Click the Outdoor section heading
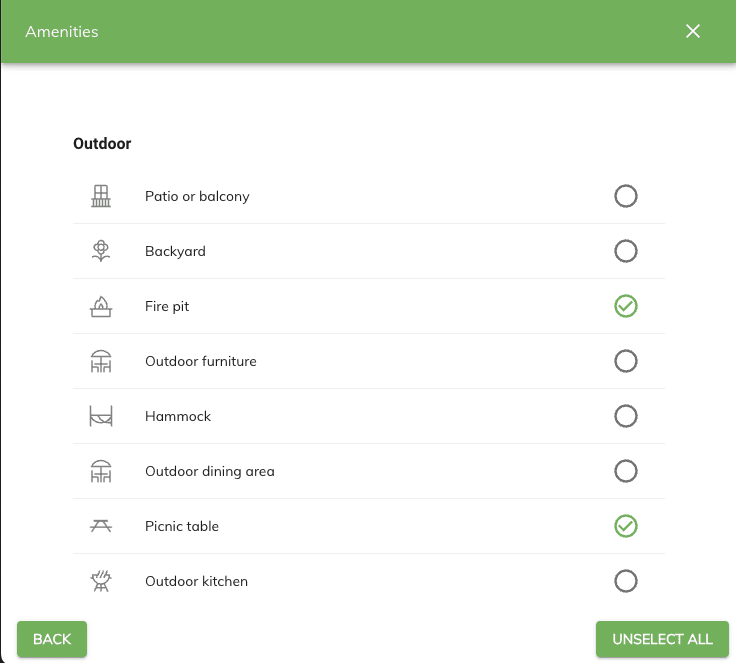736x663 pixels. pos(102,143)
